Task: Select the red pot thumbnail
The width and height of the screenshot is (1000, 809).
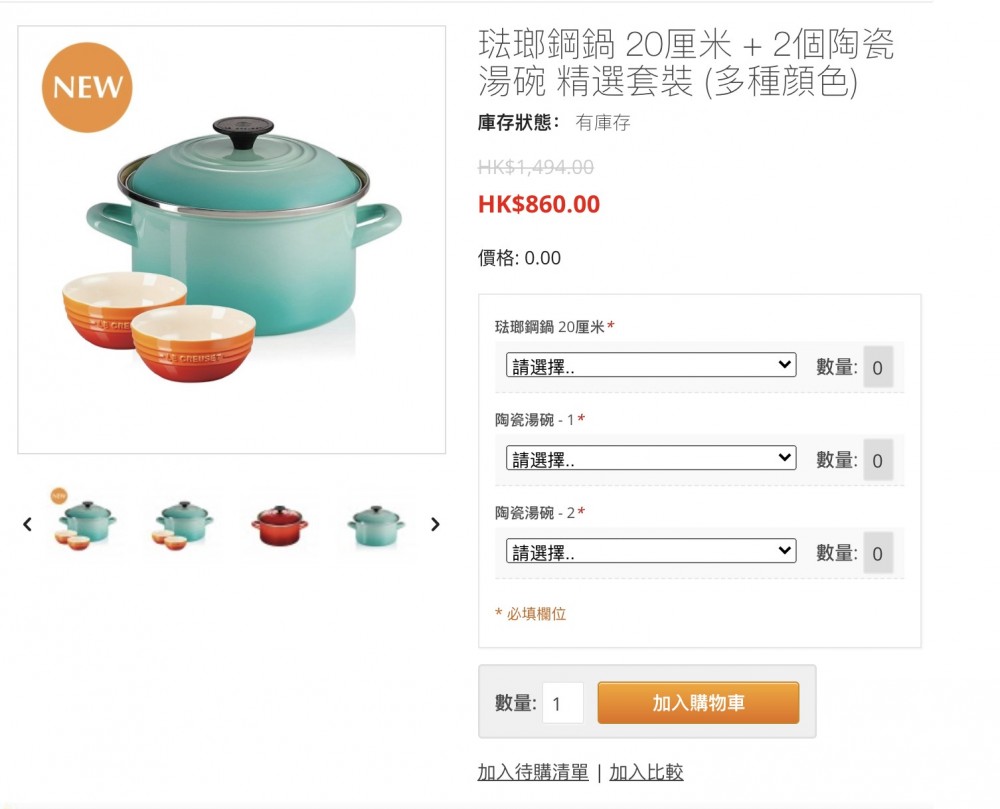Action: click(279, 525)
